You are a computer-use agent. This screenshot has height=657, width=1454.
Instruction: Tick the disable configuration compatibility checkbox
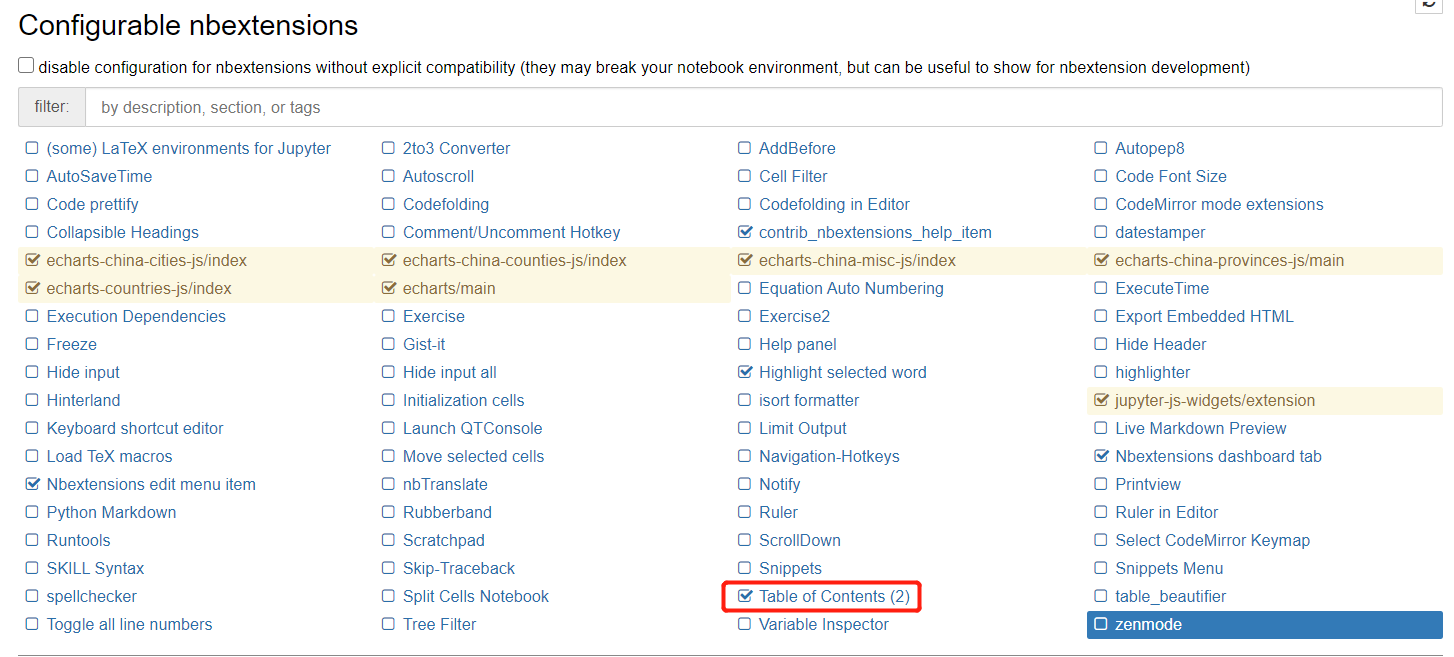(26, 66)
